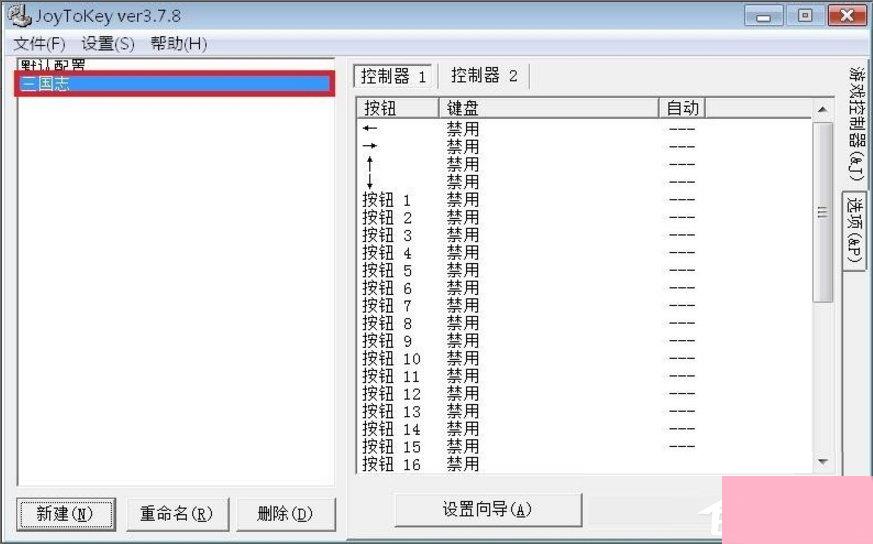This screenshot has height=544, width=873.
Task: Select the 按钮 8 row
Action: pos(584,324)
